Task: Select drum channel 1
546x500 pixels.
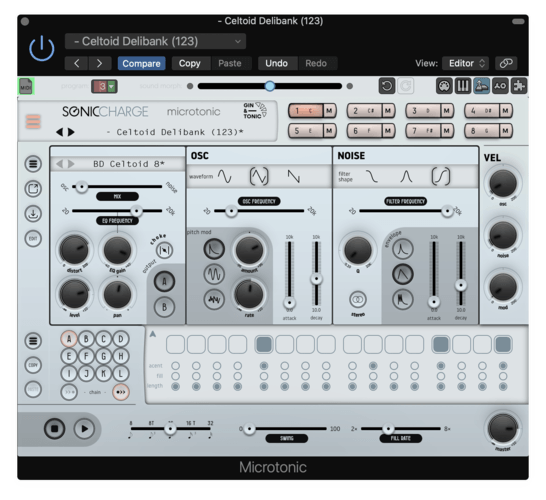Action: [x=306, y=111]
